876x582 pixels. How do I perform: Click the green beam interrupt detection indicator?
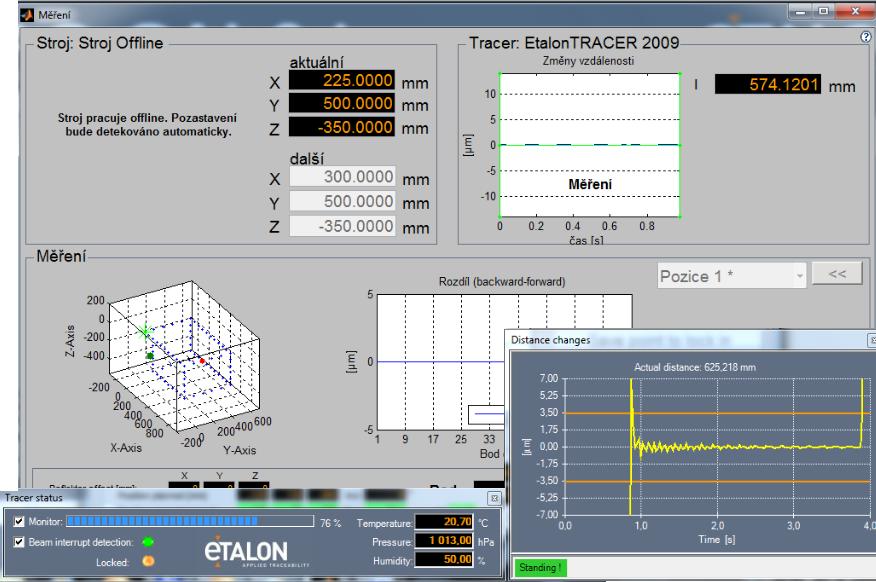pyautogui.click(x=148, y=542)
